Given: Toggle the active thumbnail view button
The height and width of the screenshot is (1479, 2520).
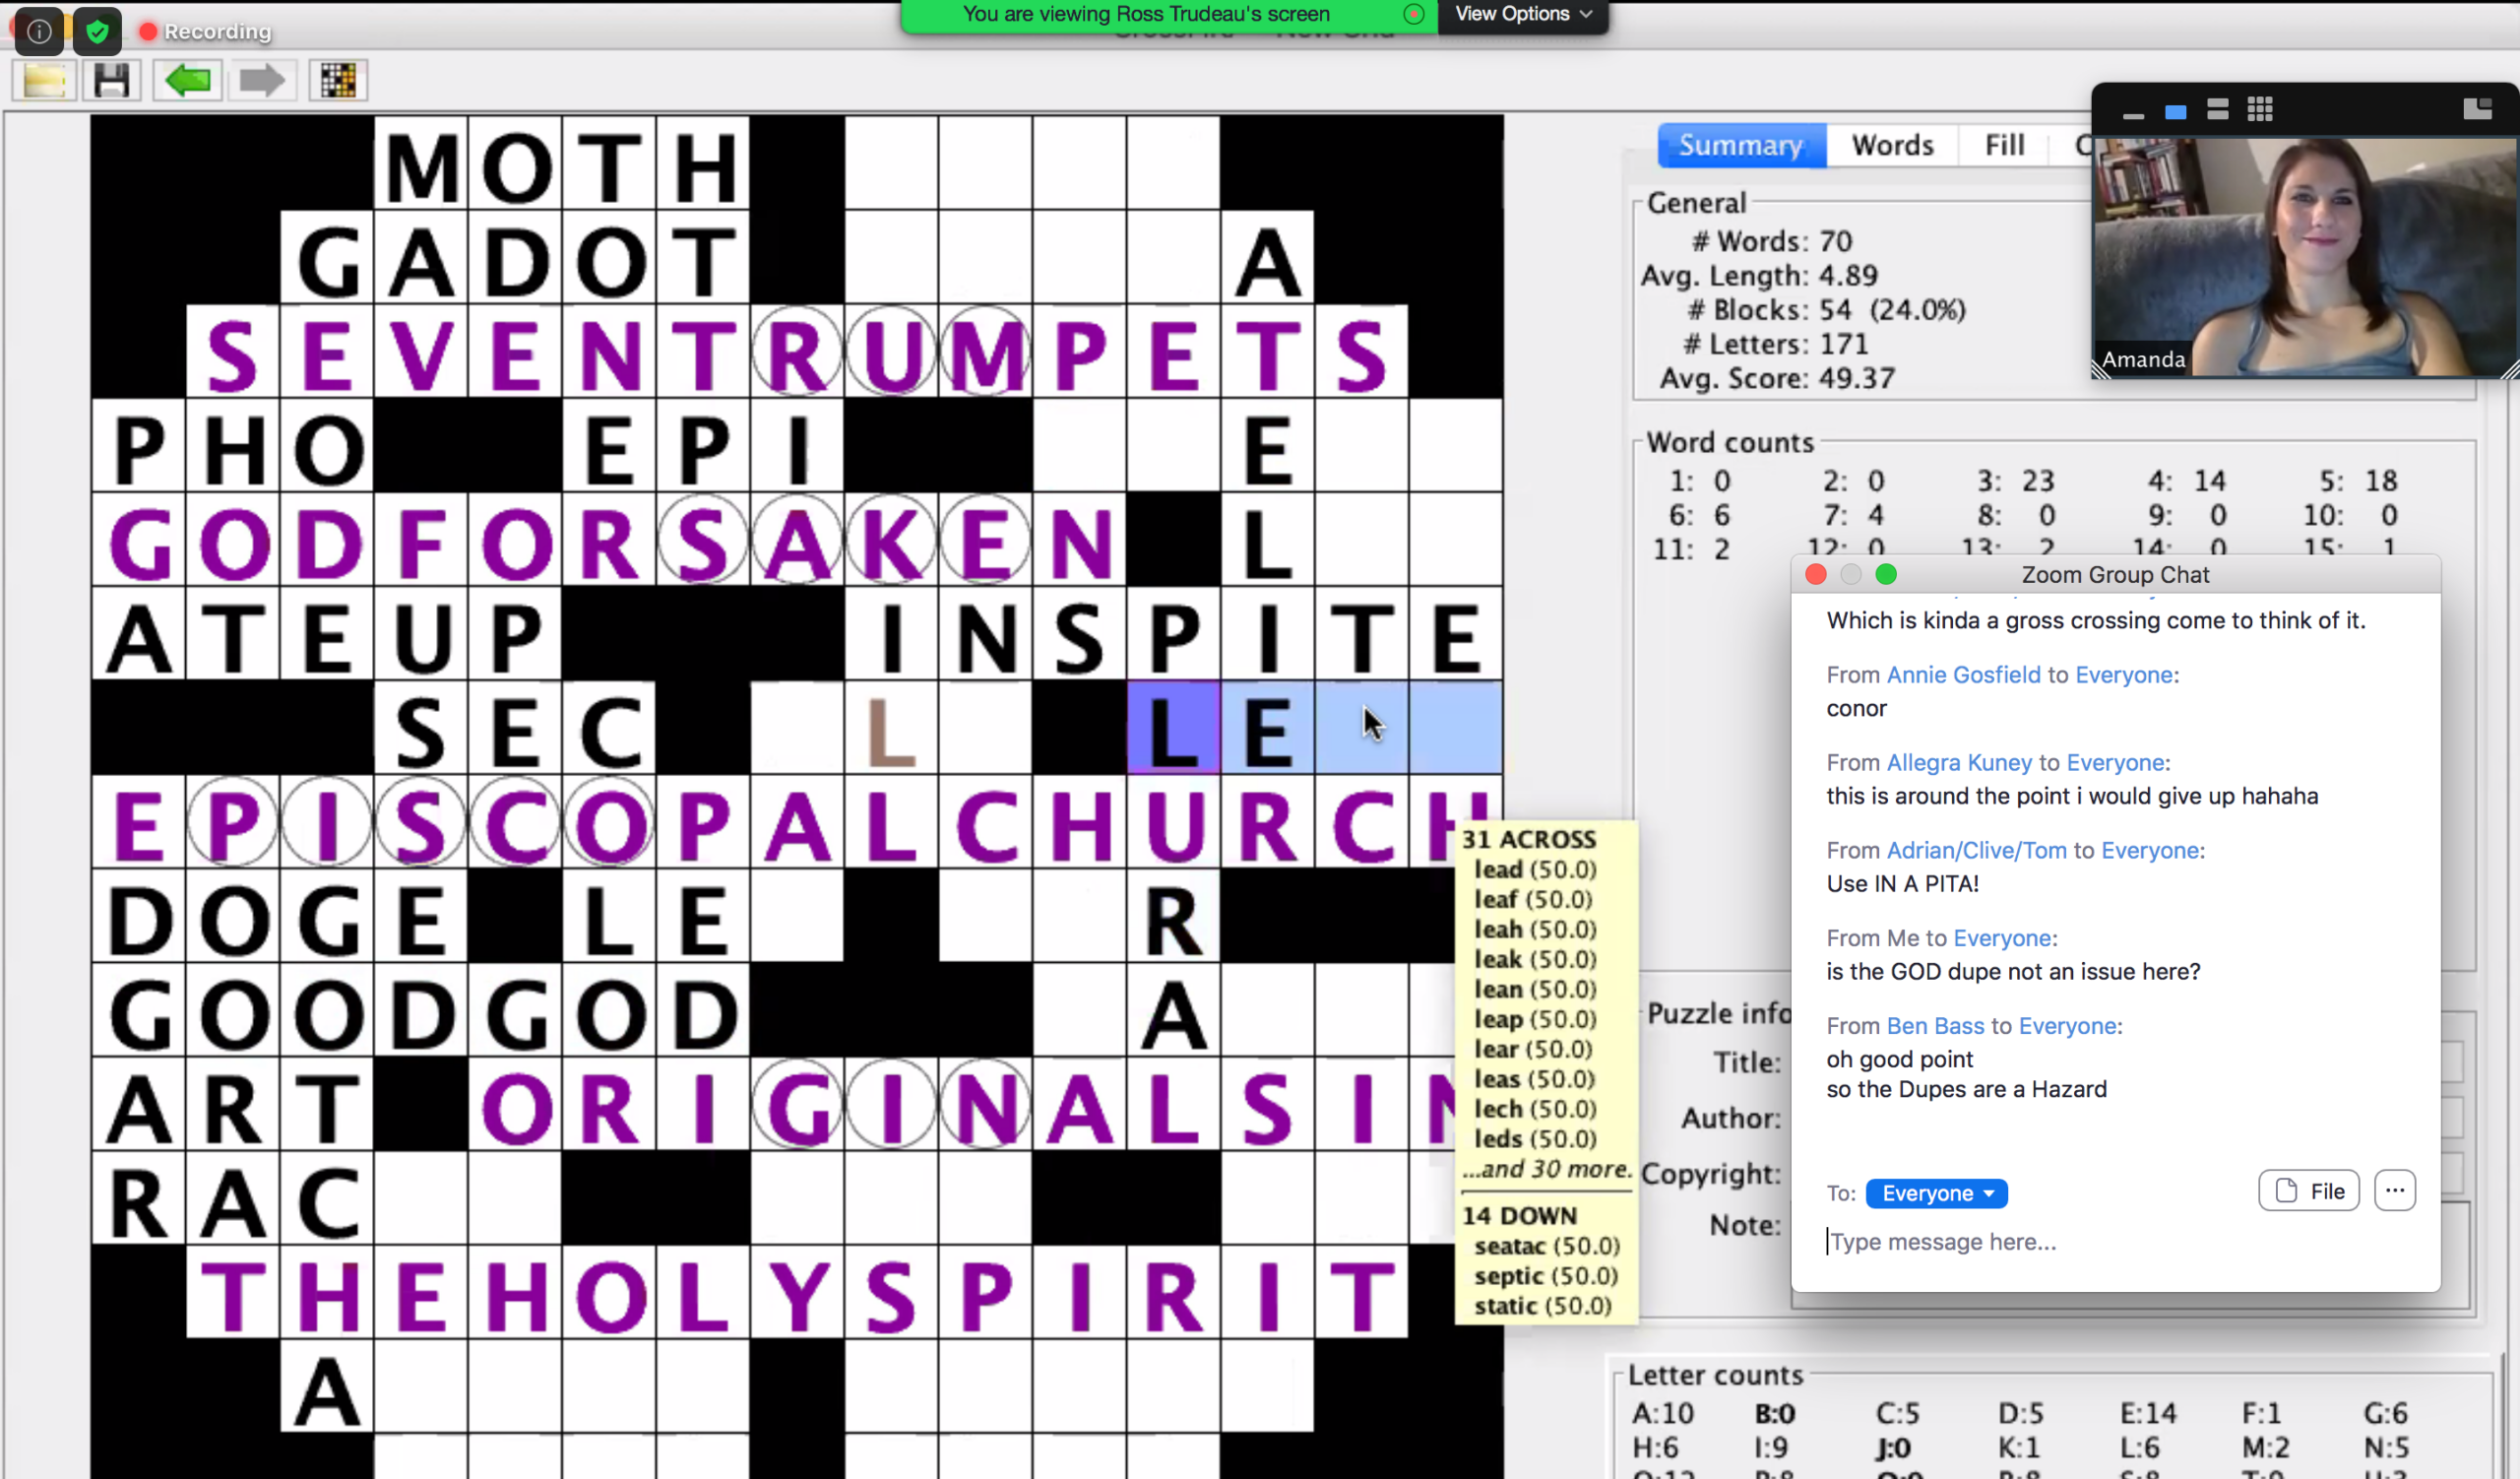Looking at the screenshot, I should 2174,112.
